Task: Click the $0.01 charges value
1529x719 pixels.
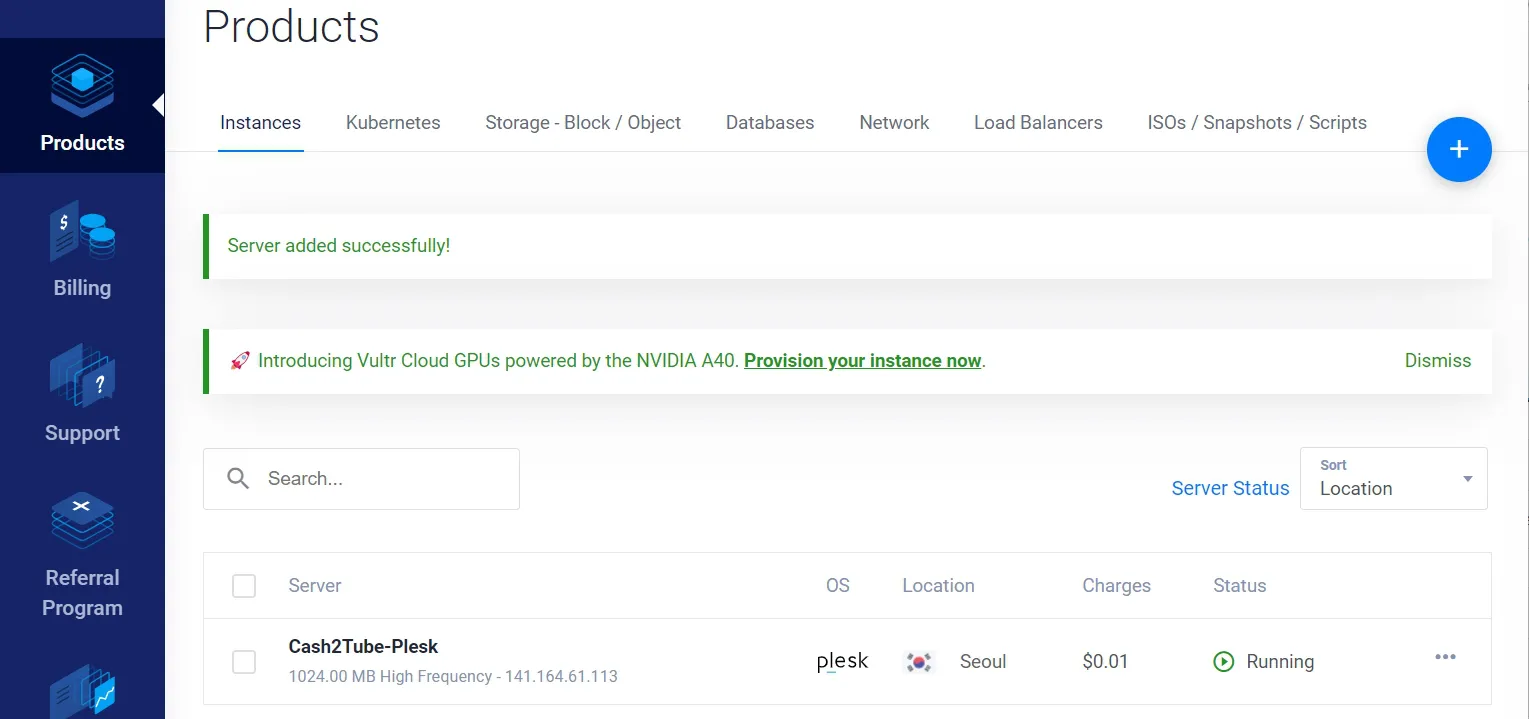Action: pyautogui.click(x=1105, y=662)
